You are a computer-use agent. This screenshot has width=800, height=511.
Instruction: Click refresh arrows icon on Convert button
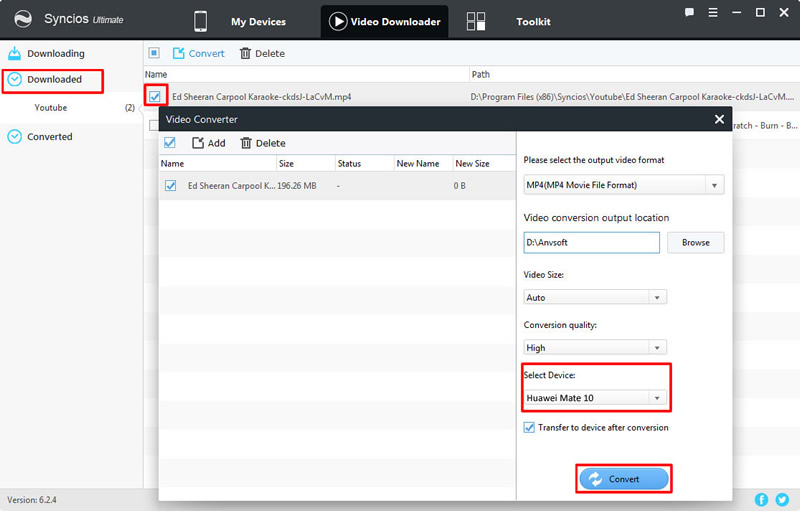(x=595, y=479)
